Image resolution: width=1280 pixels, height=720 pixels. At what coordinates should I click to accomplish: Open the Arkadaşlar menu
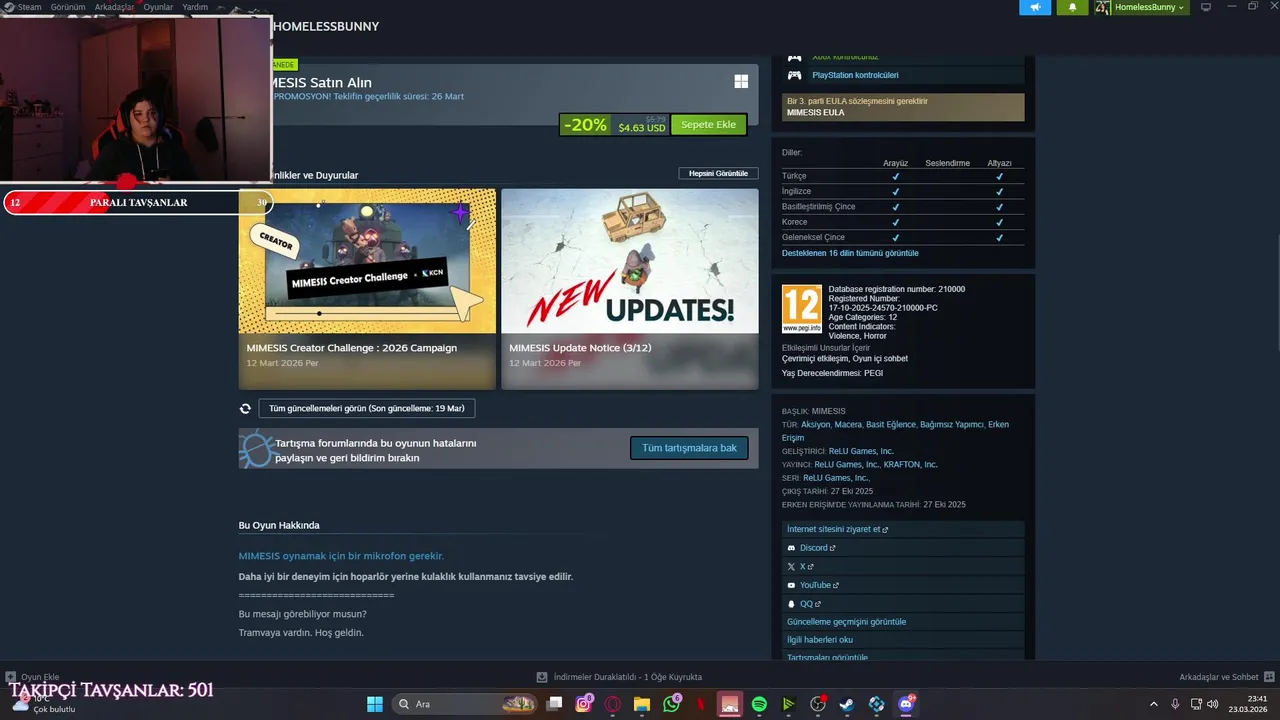(x=115, y=7)
